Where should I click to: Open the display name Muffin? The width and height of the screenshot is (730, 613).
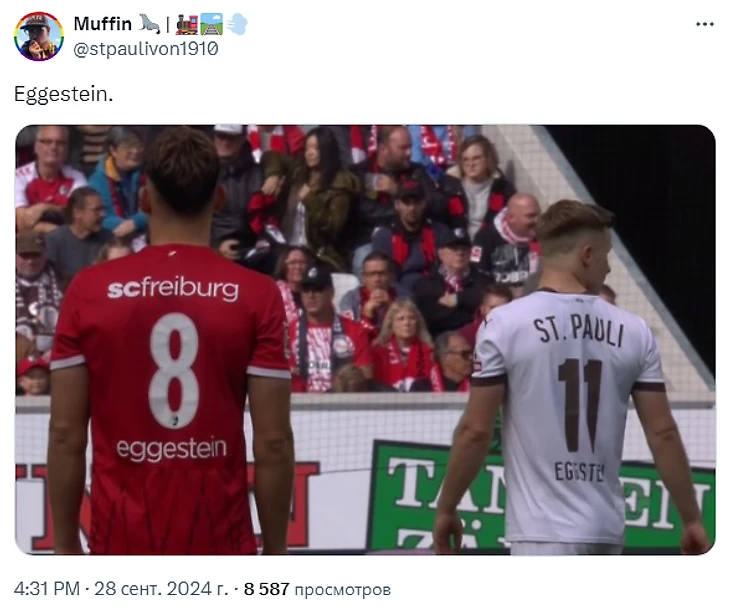[102, 24]
